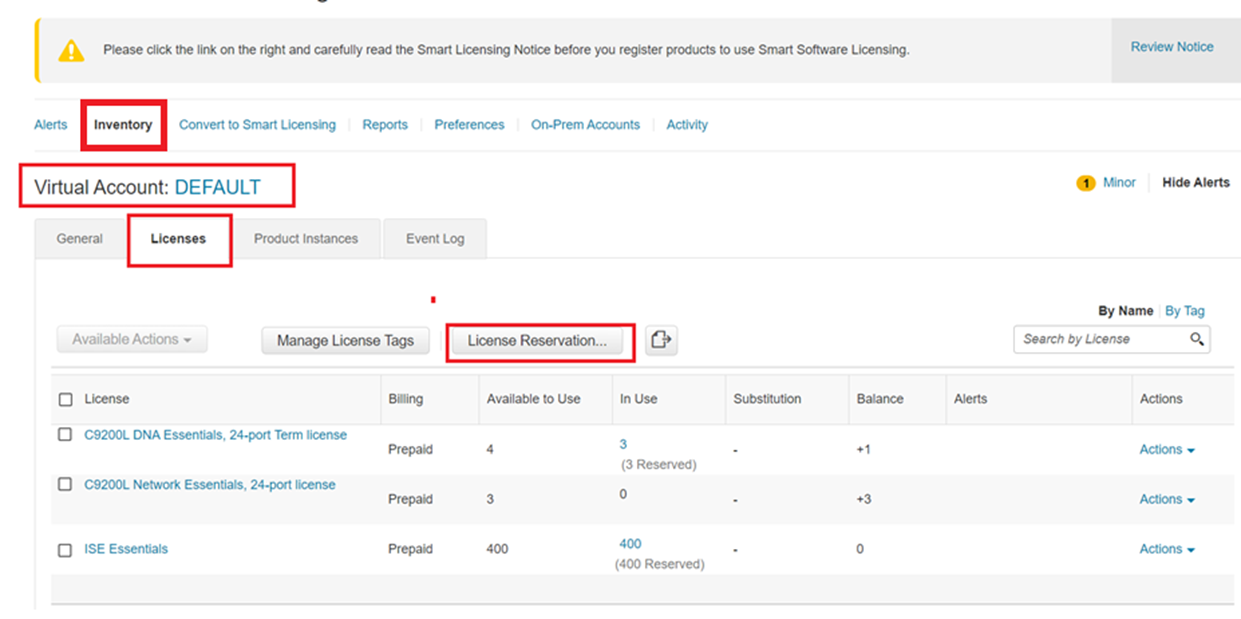Click the export licenses icon button
The image size is (1241, 619).
coord(660,340)
